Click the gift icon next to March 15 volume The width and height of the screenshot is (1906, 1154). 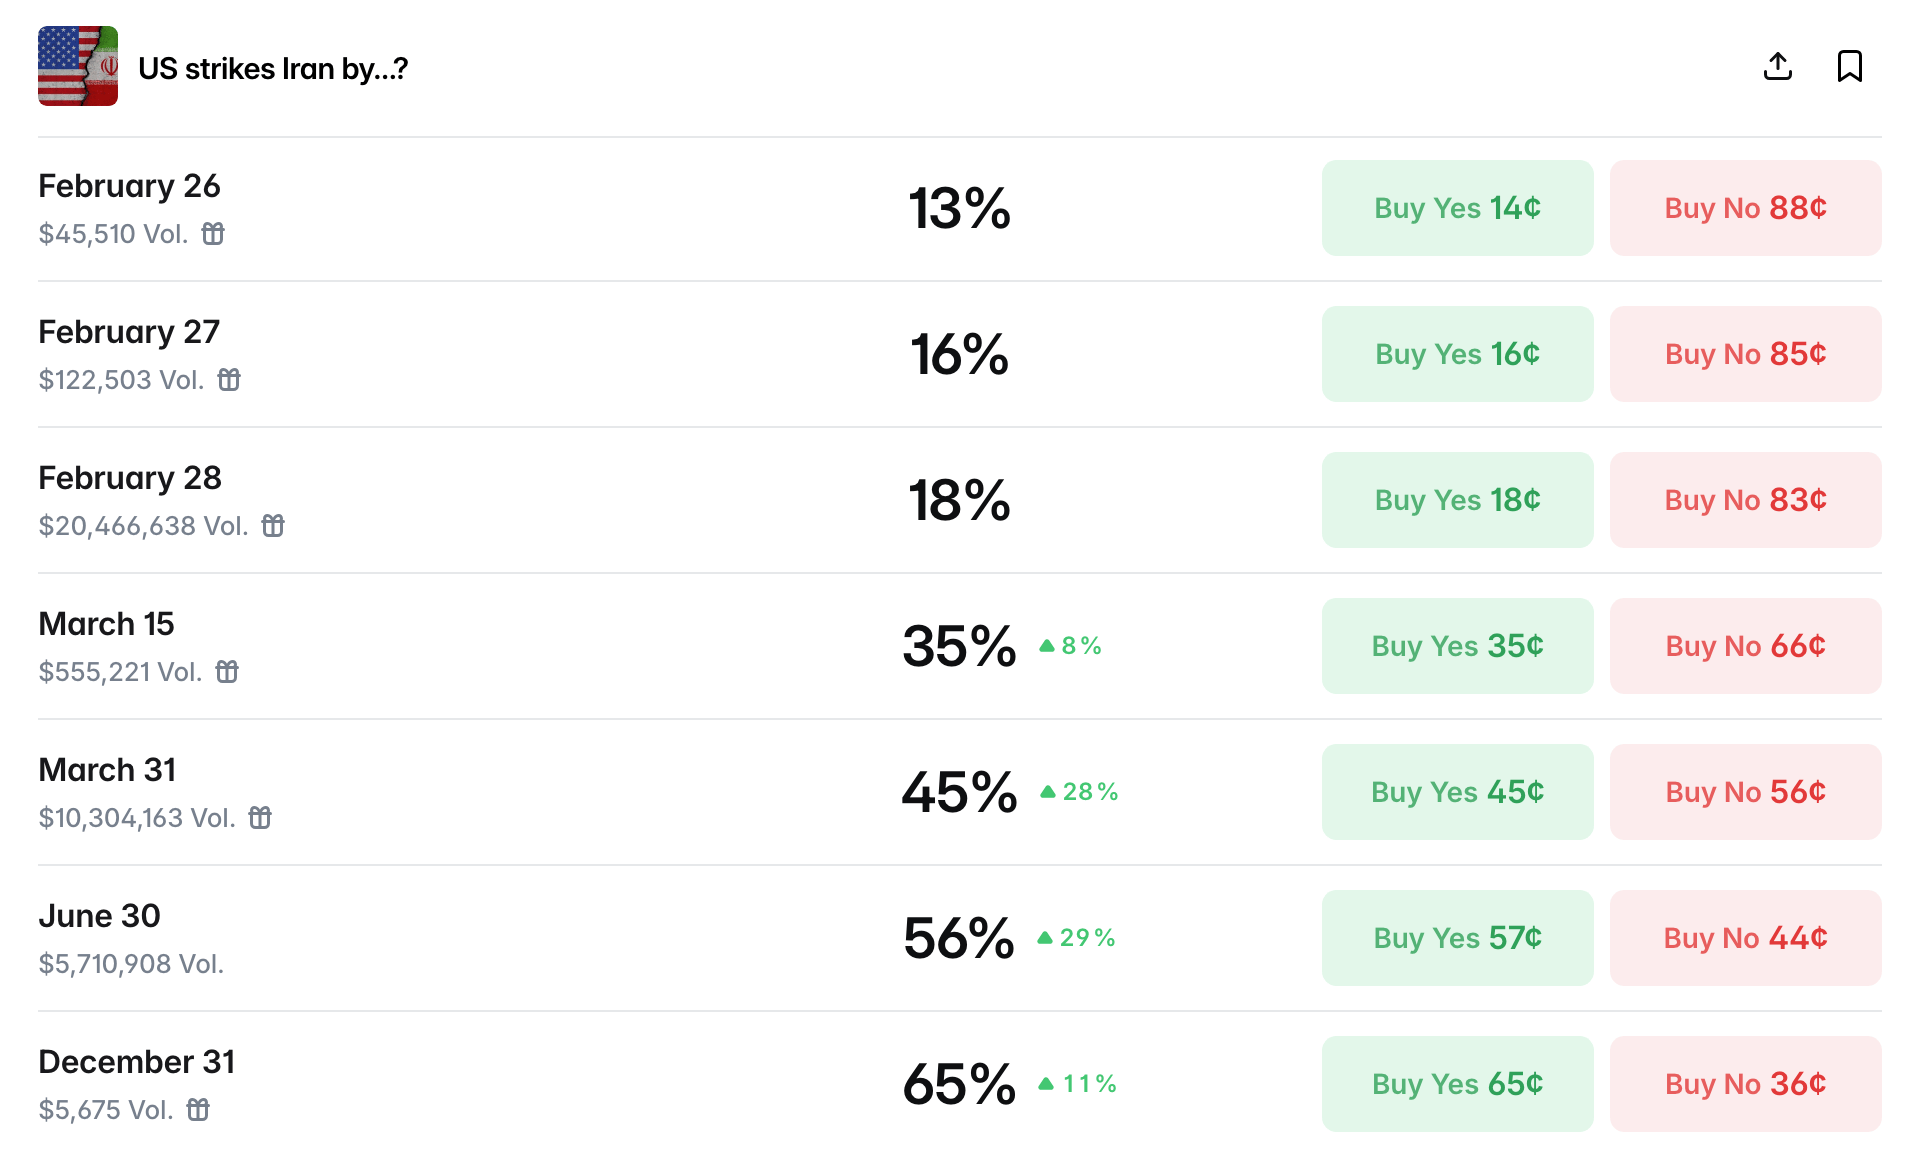tap(227, 672)
